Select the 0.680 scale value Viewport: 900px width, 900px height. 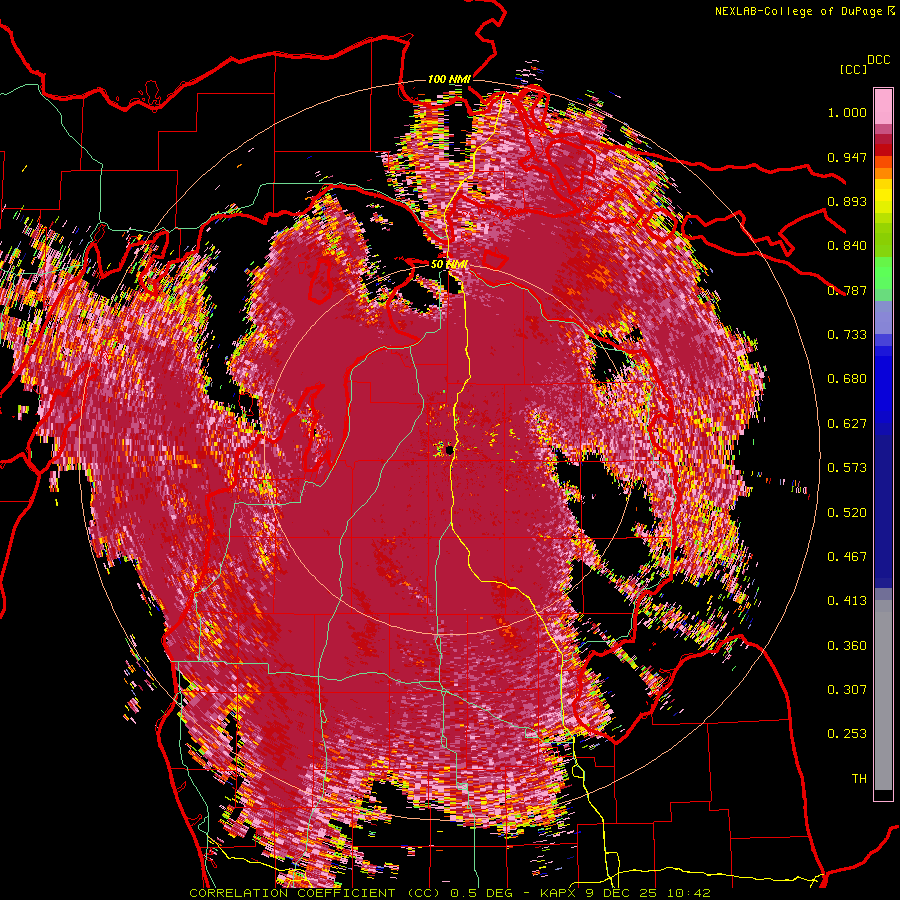click(847, 379)
